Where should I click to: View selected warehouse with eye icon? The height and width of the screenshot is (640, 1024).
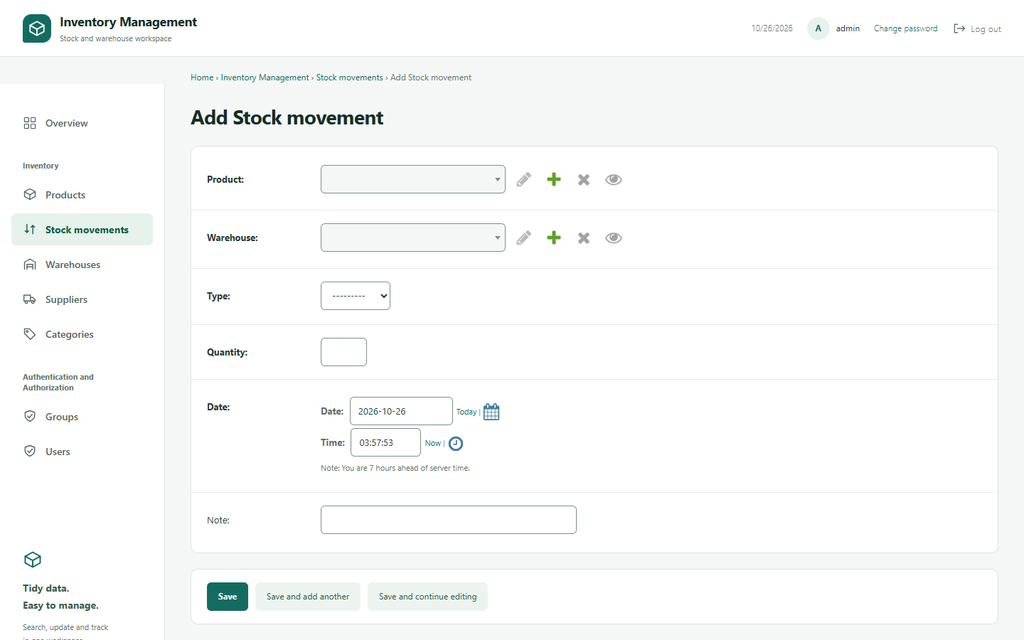[613, 238]
